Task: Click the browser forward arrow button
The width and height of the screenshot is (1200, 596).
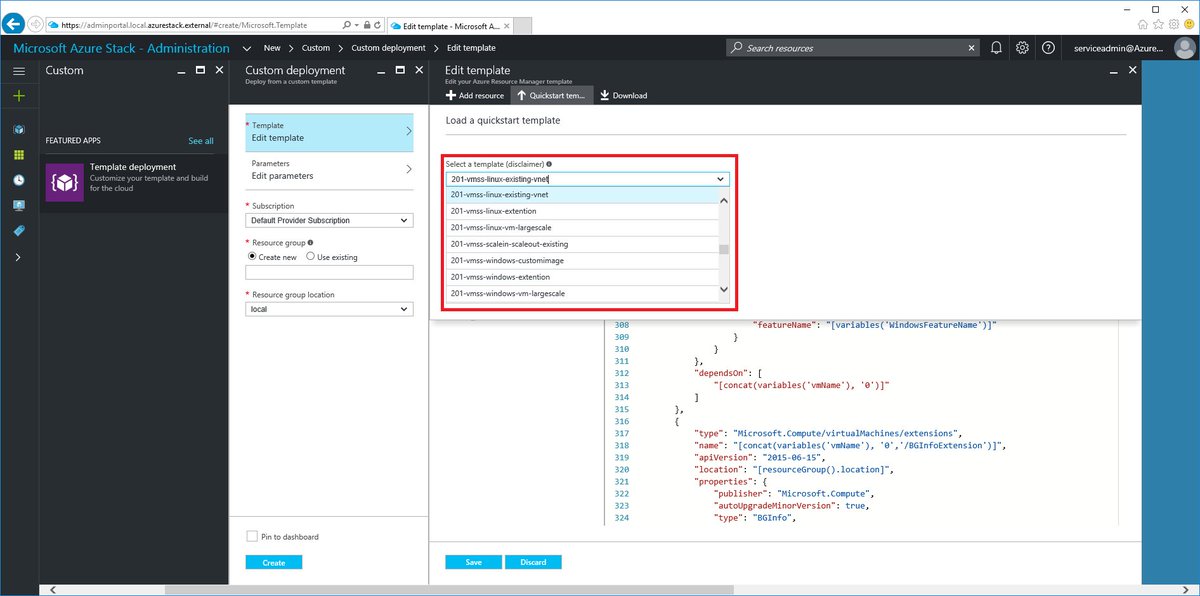Action: (36, 23)
